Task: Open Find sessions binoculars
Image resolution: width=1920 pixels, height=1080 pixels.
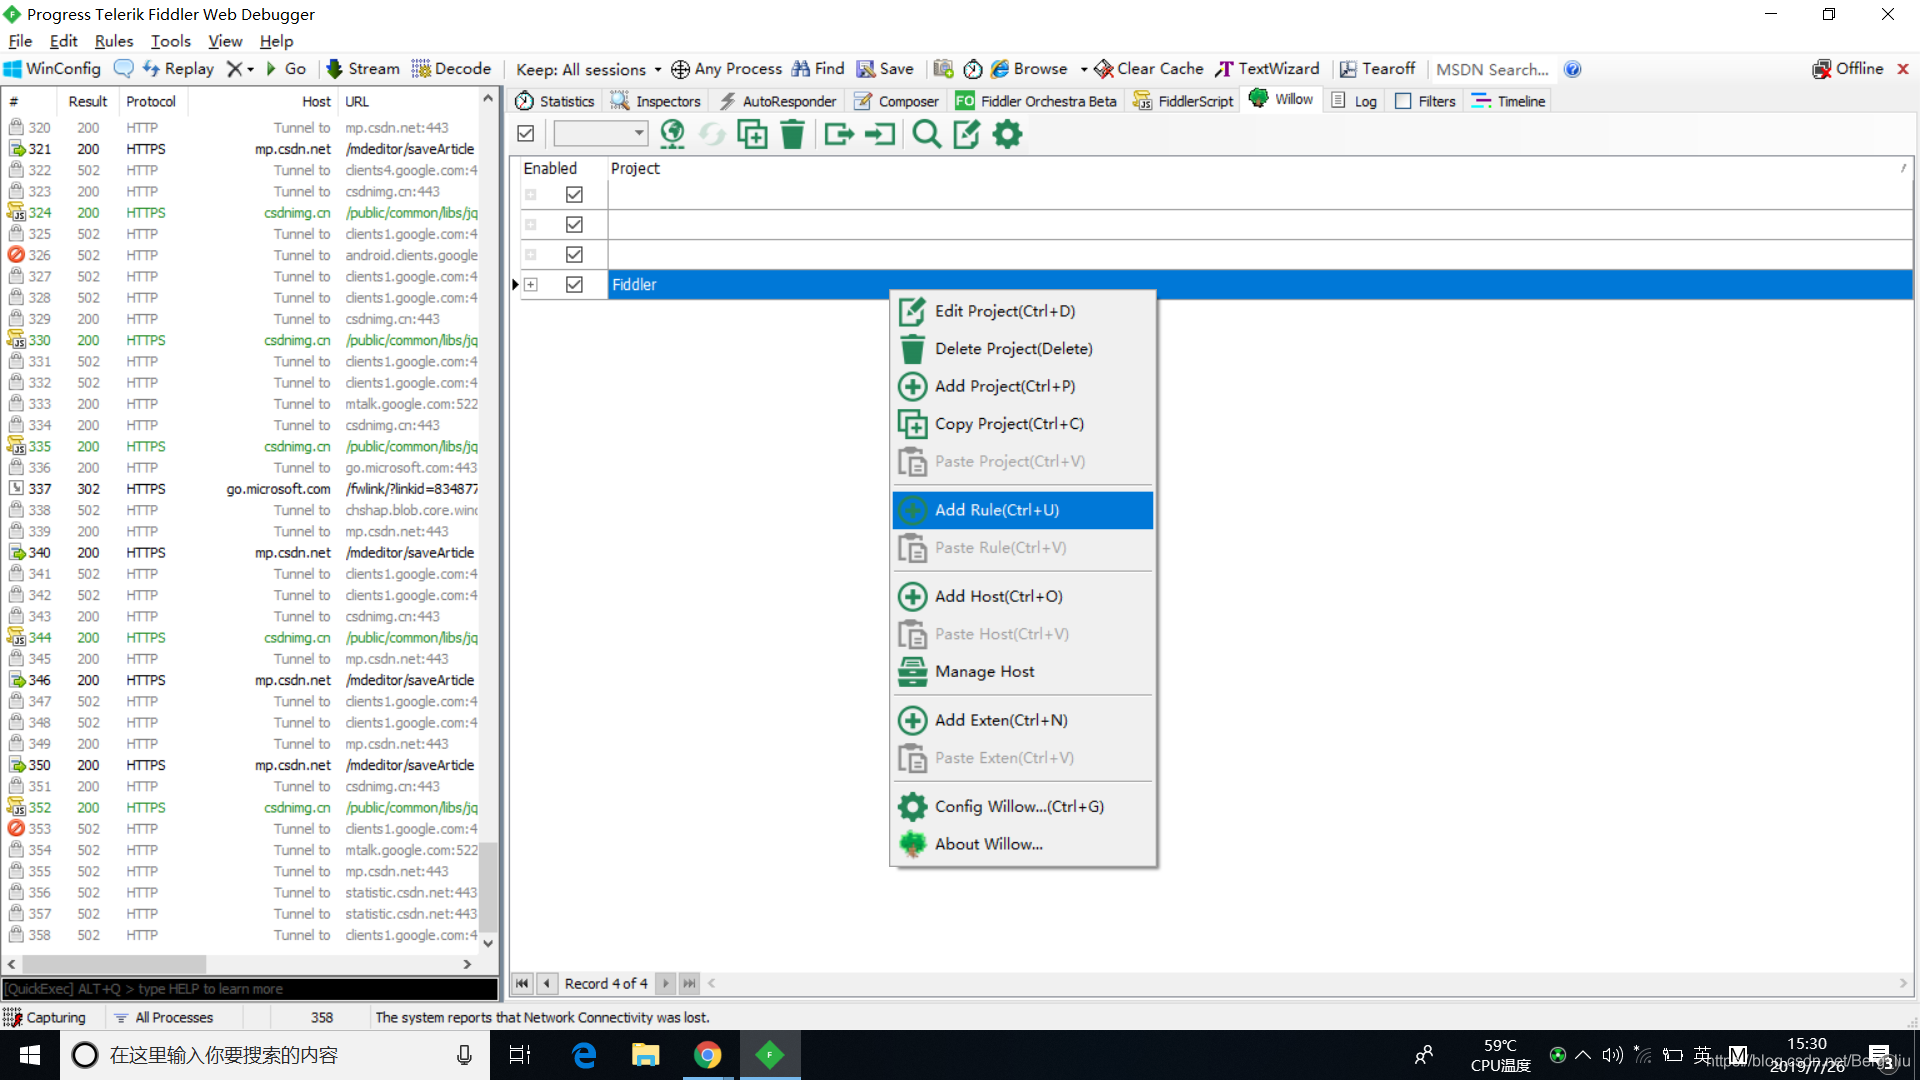Action: click(818, 69)
